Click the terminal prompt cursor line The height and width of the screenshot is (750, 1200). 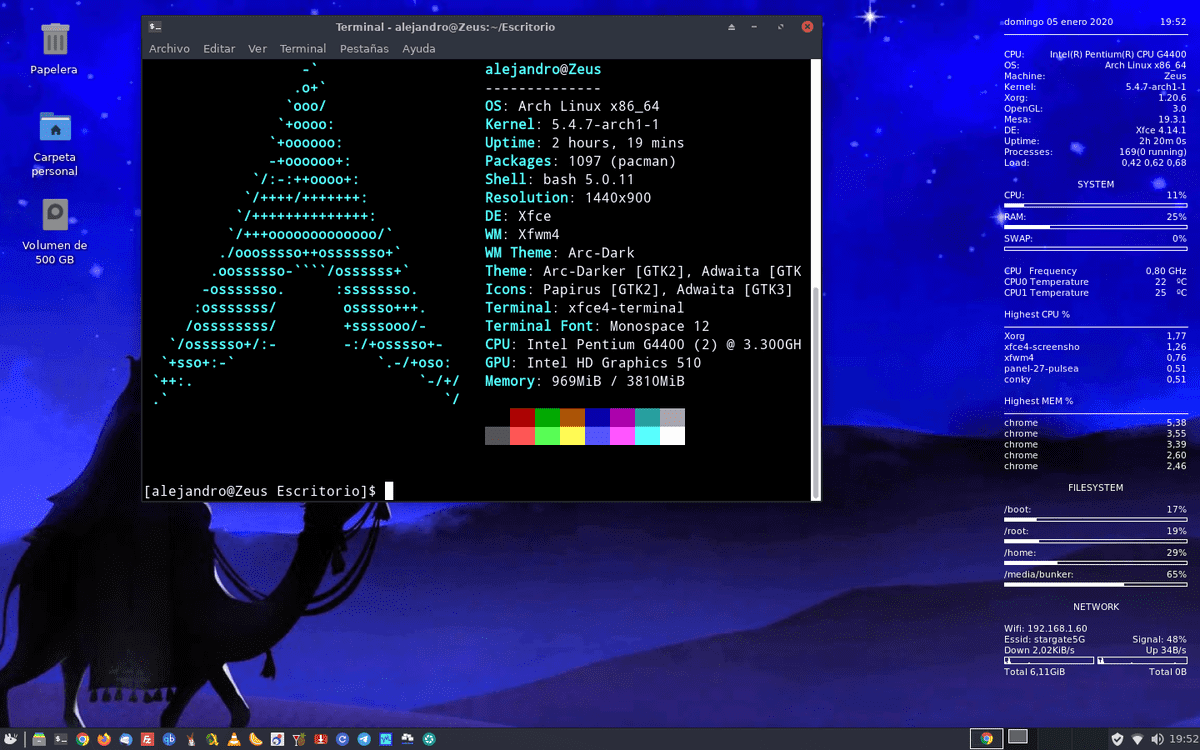click(269, 491)
